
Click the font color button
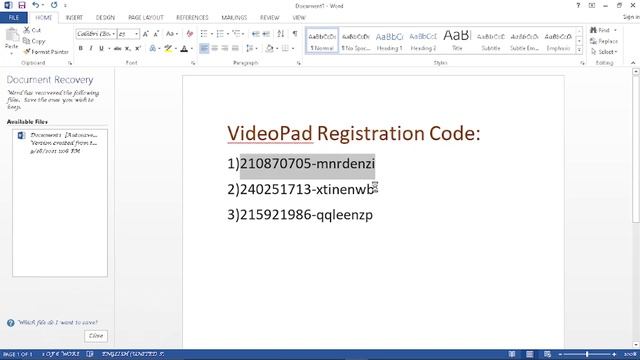[x=184, y=49]
